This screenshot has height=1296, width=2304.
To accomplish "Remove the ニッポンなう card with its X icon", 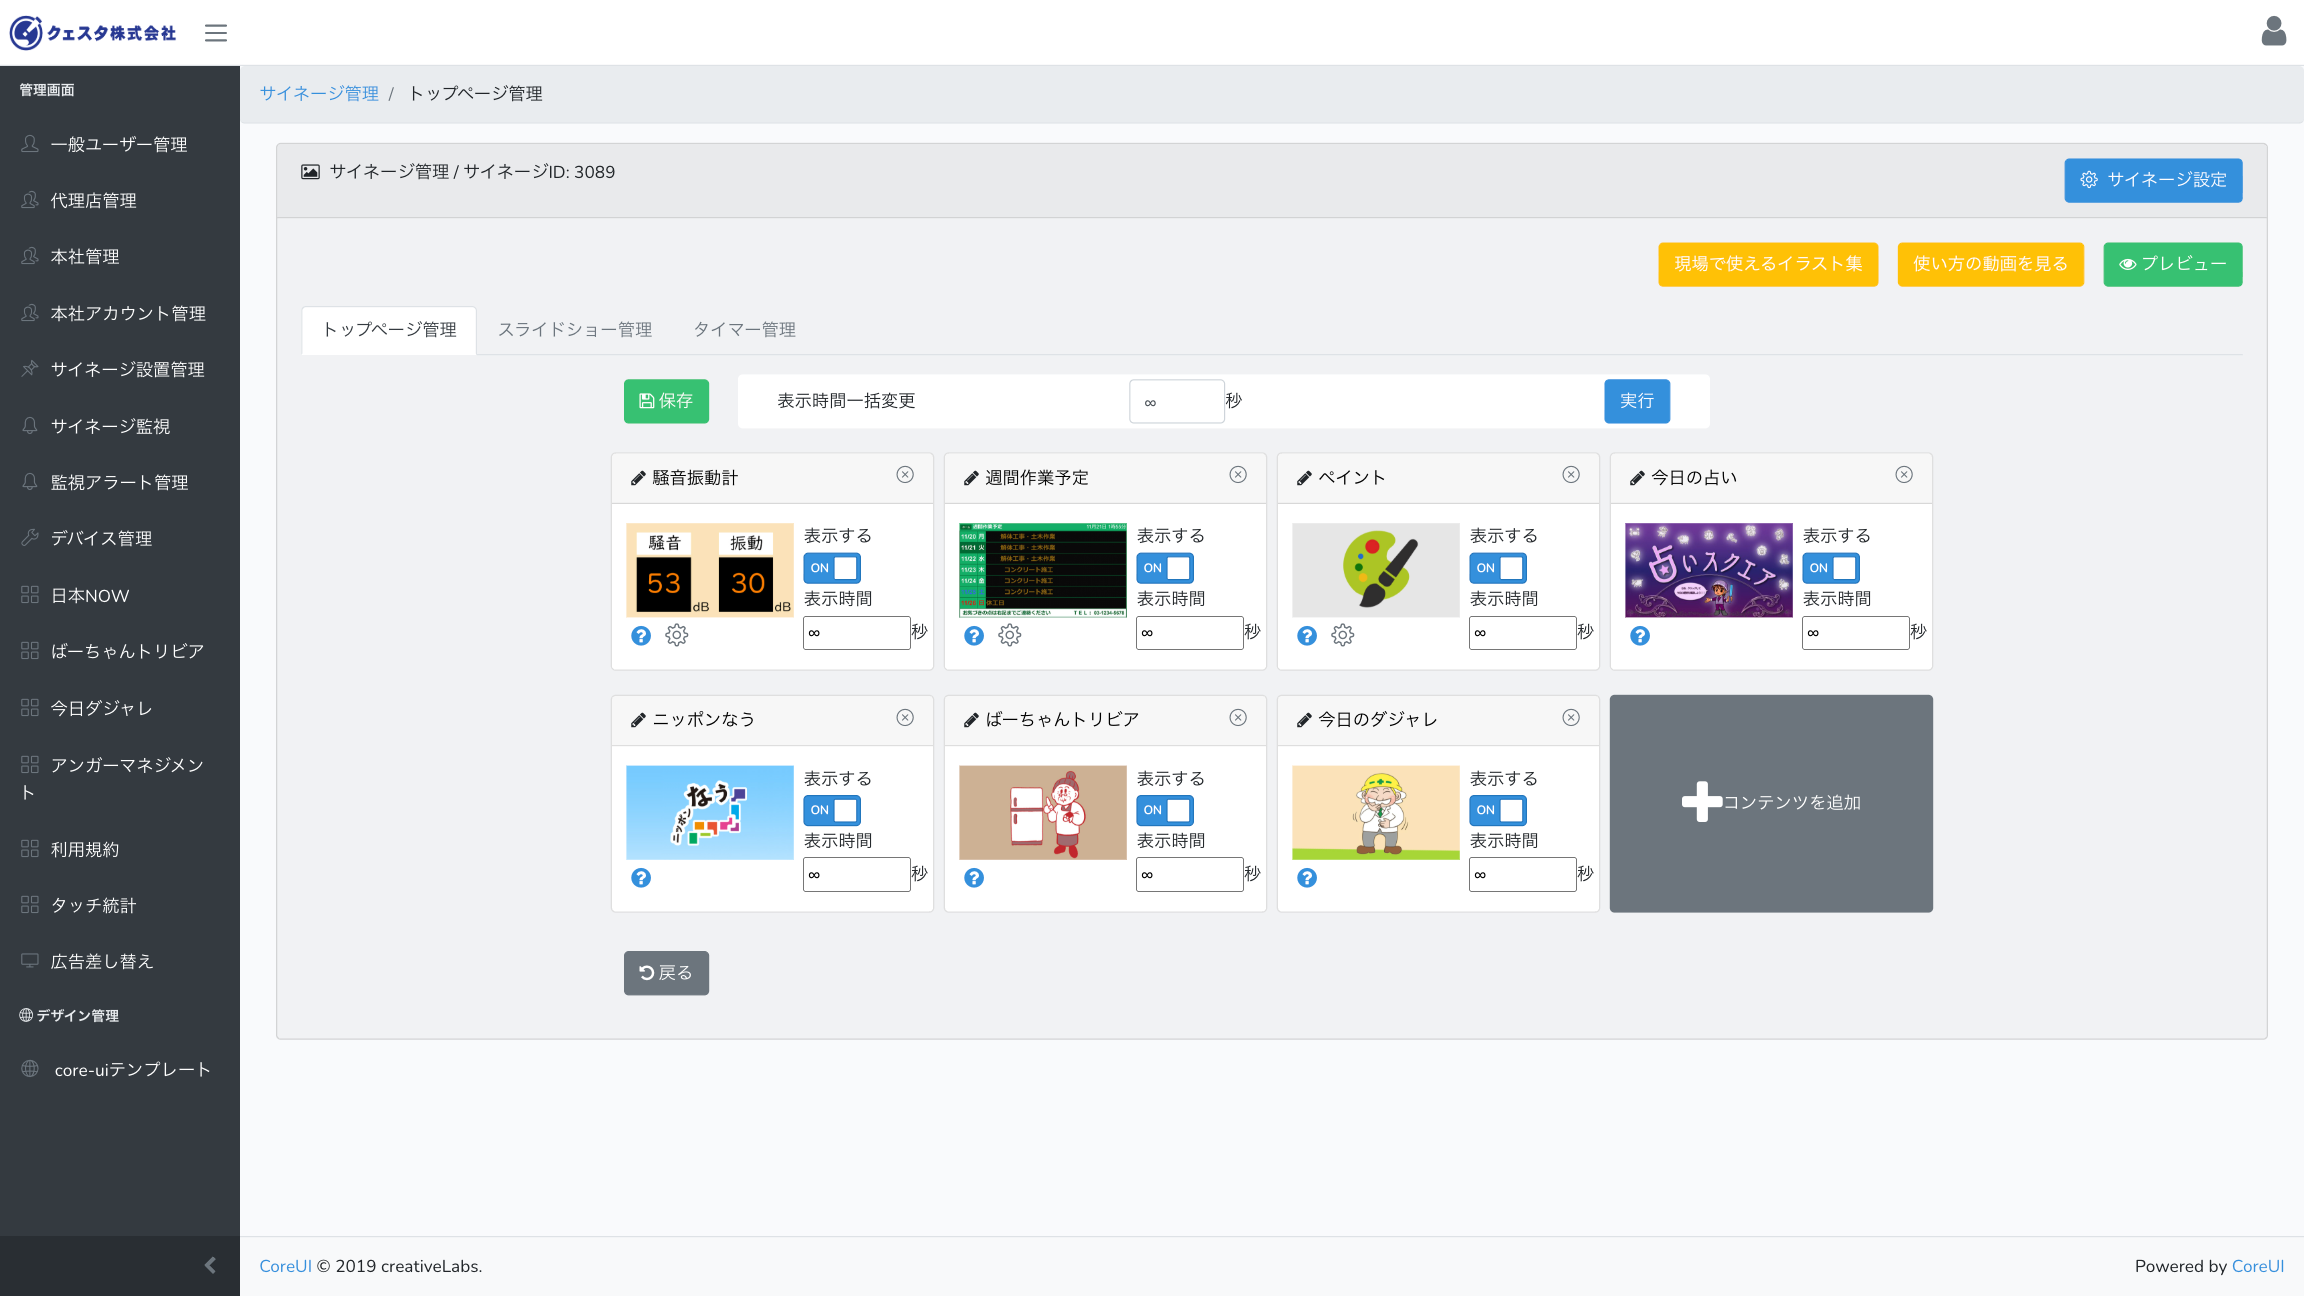I will pos(905,718).
